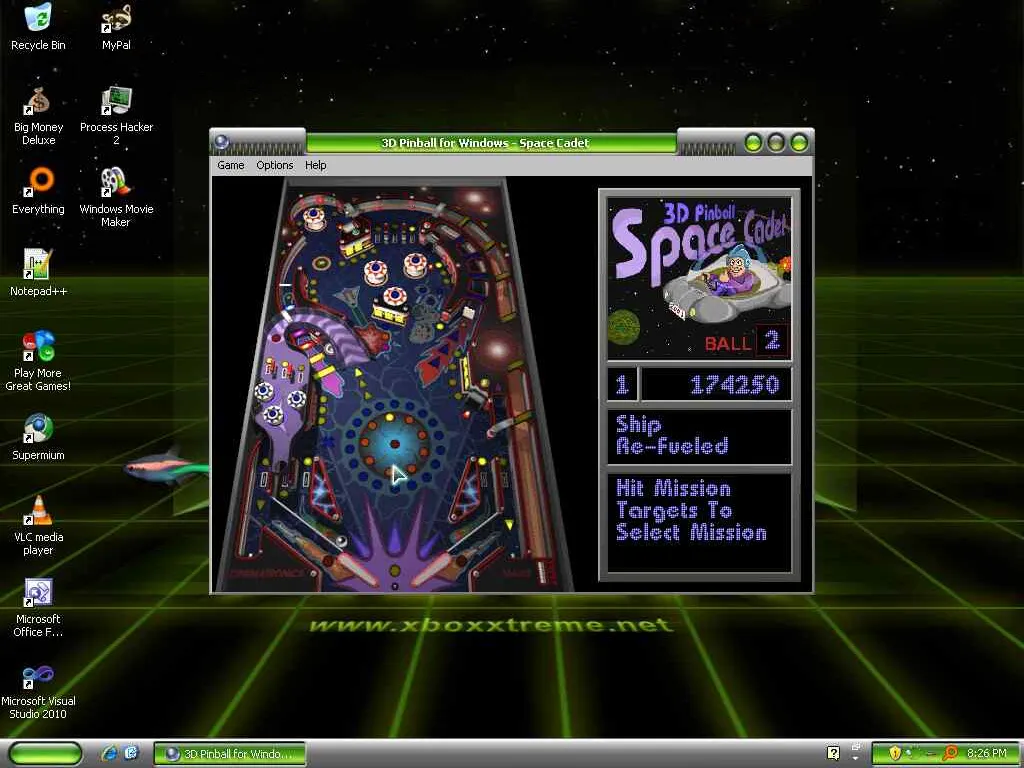The width and height of the screenshot is (1024, 768).
Task: Click the question mark help tray icon
Action: click(x=833, y=753)
